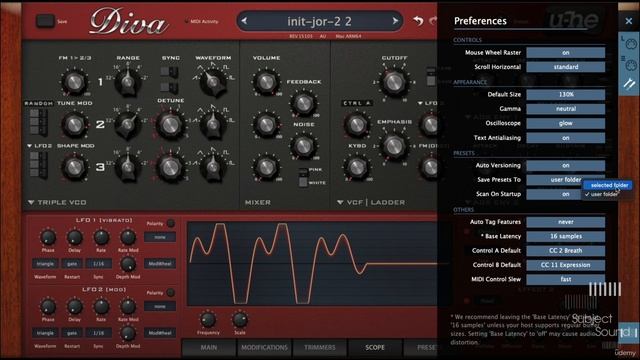Click the Save button top-left
The width and height of the screenshot is (640, 360).
click(x=45, y=21)
